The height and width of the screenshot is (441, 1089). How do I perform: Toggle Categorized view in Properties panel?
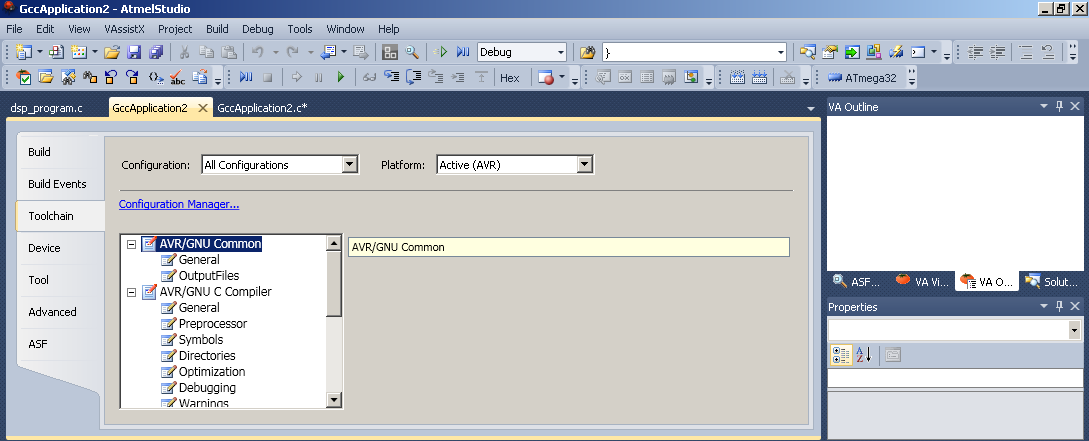coord(841,355)
